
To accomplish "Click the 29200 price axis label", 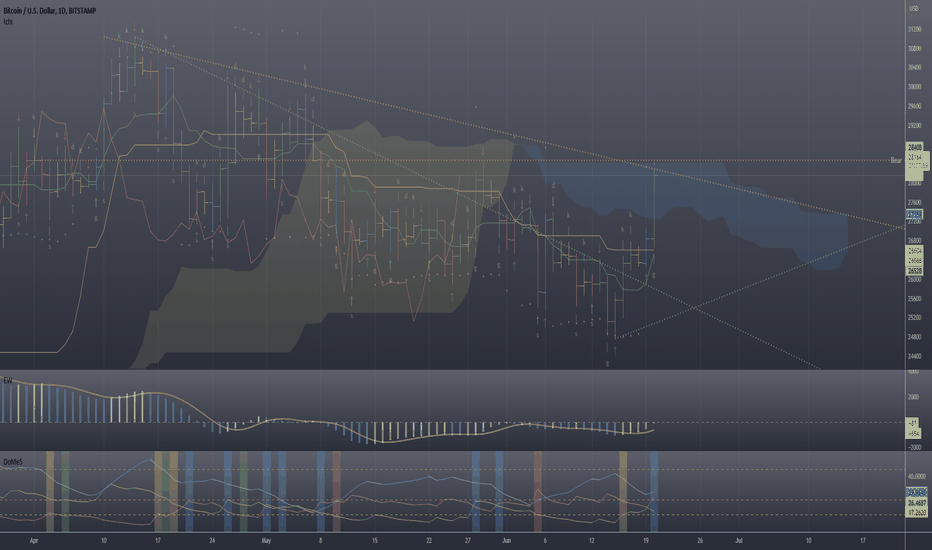I will (x=915, y=126).
